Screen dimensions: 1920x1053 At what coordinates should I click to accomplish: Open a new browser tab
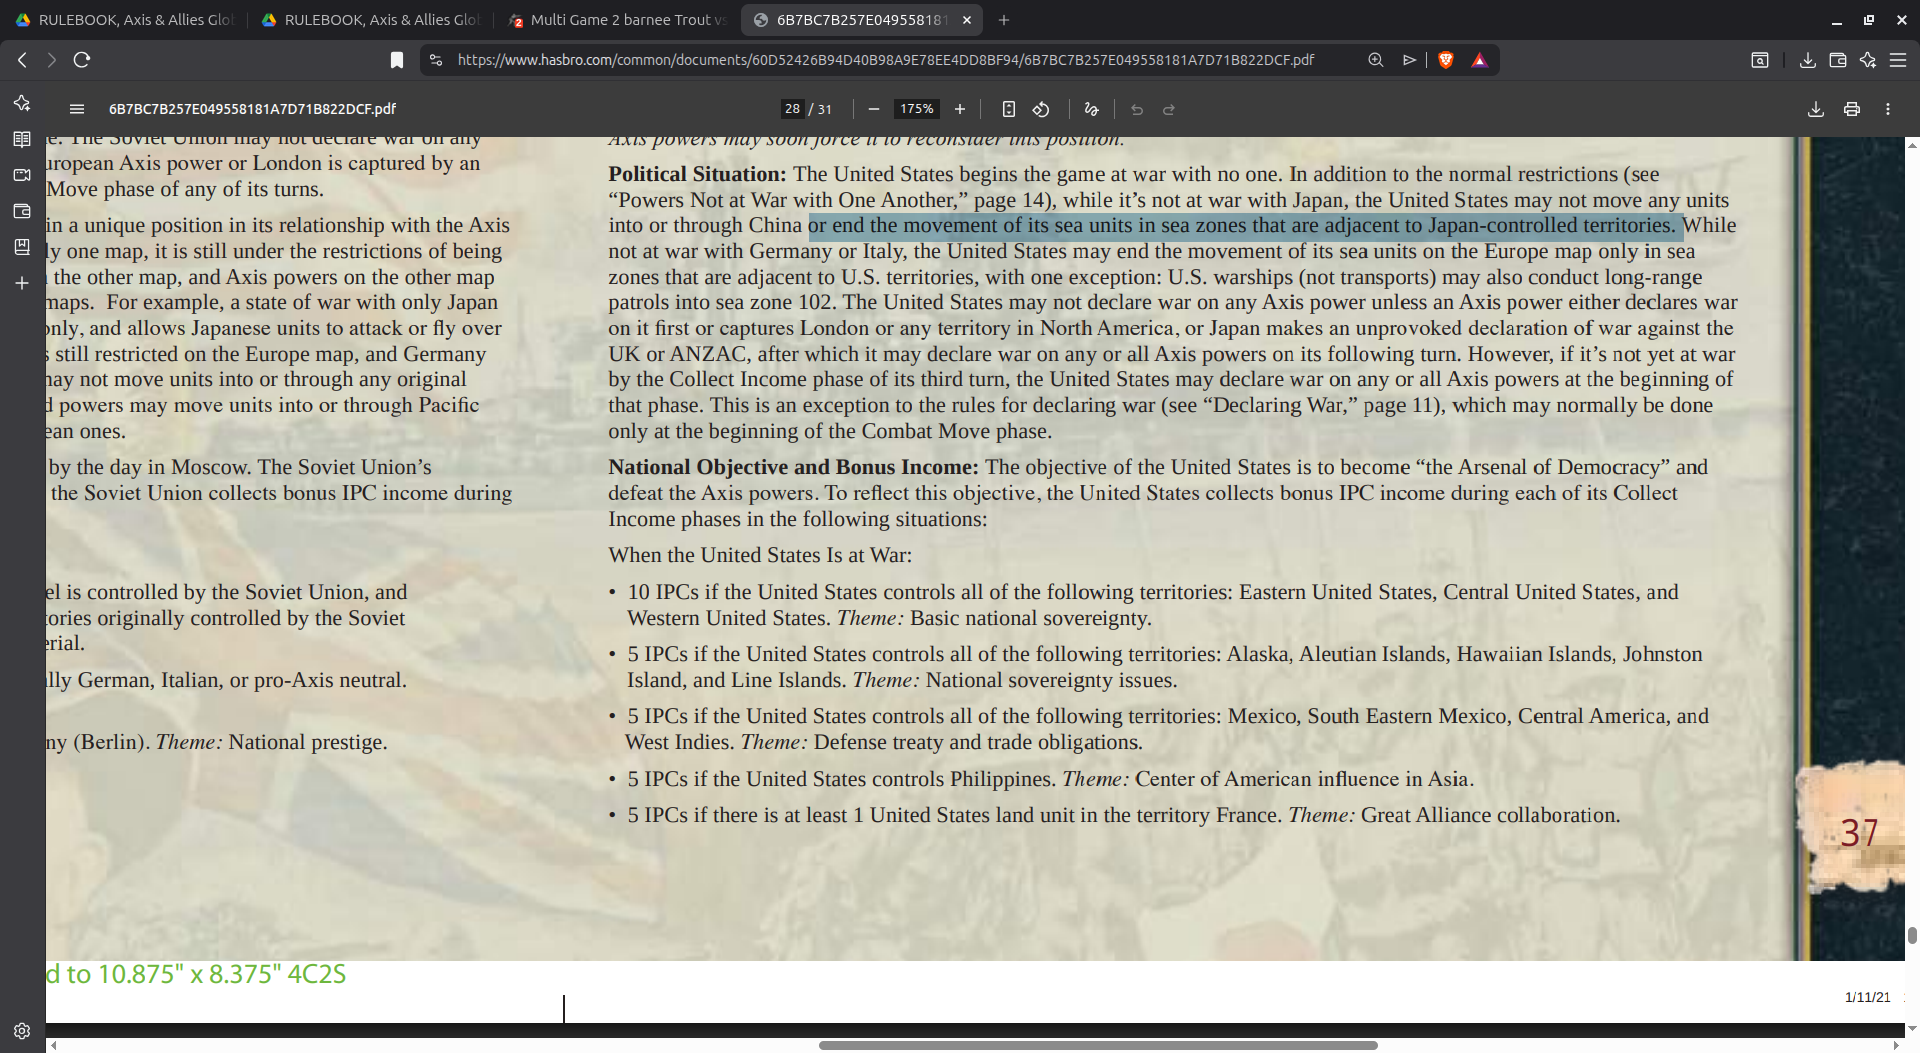1003,20
